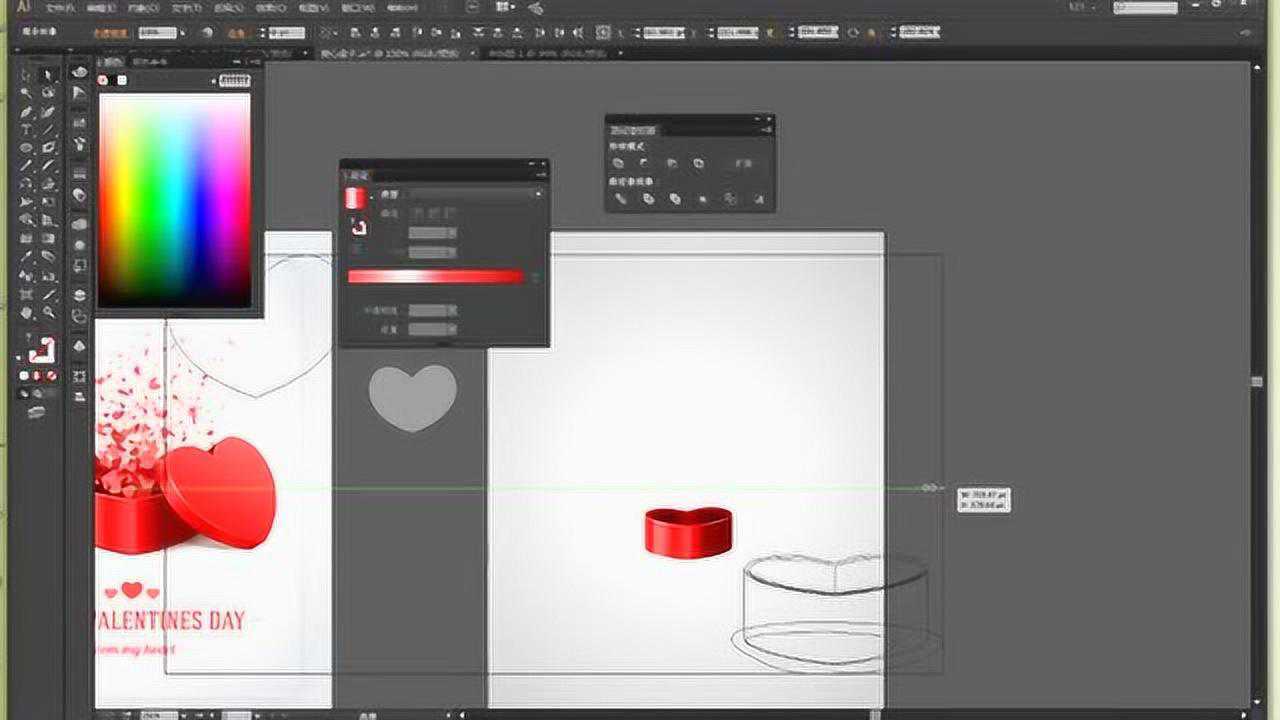Click the red-white gradient slider bar
This screenshot has width=1280, height=720.
coord(435,276)
